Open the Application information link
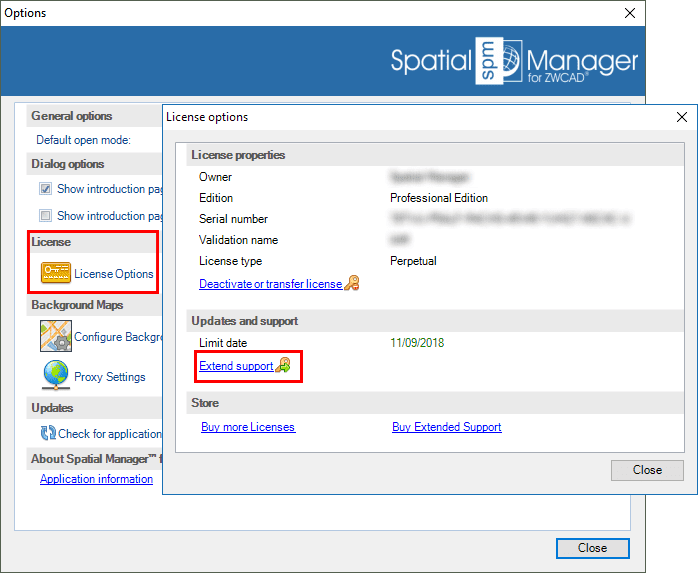The height and width of the screenshot is (573, 698). 96,479
